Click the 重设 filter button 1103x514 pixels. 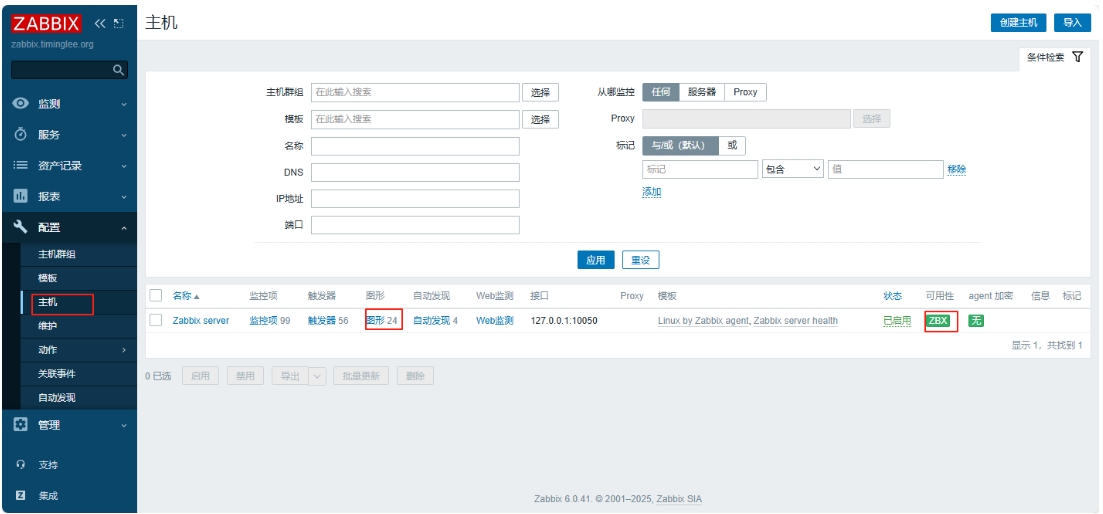[x=641, y=260]
